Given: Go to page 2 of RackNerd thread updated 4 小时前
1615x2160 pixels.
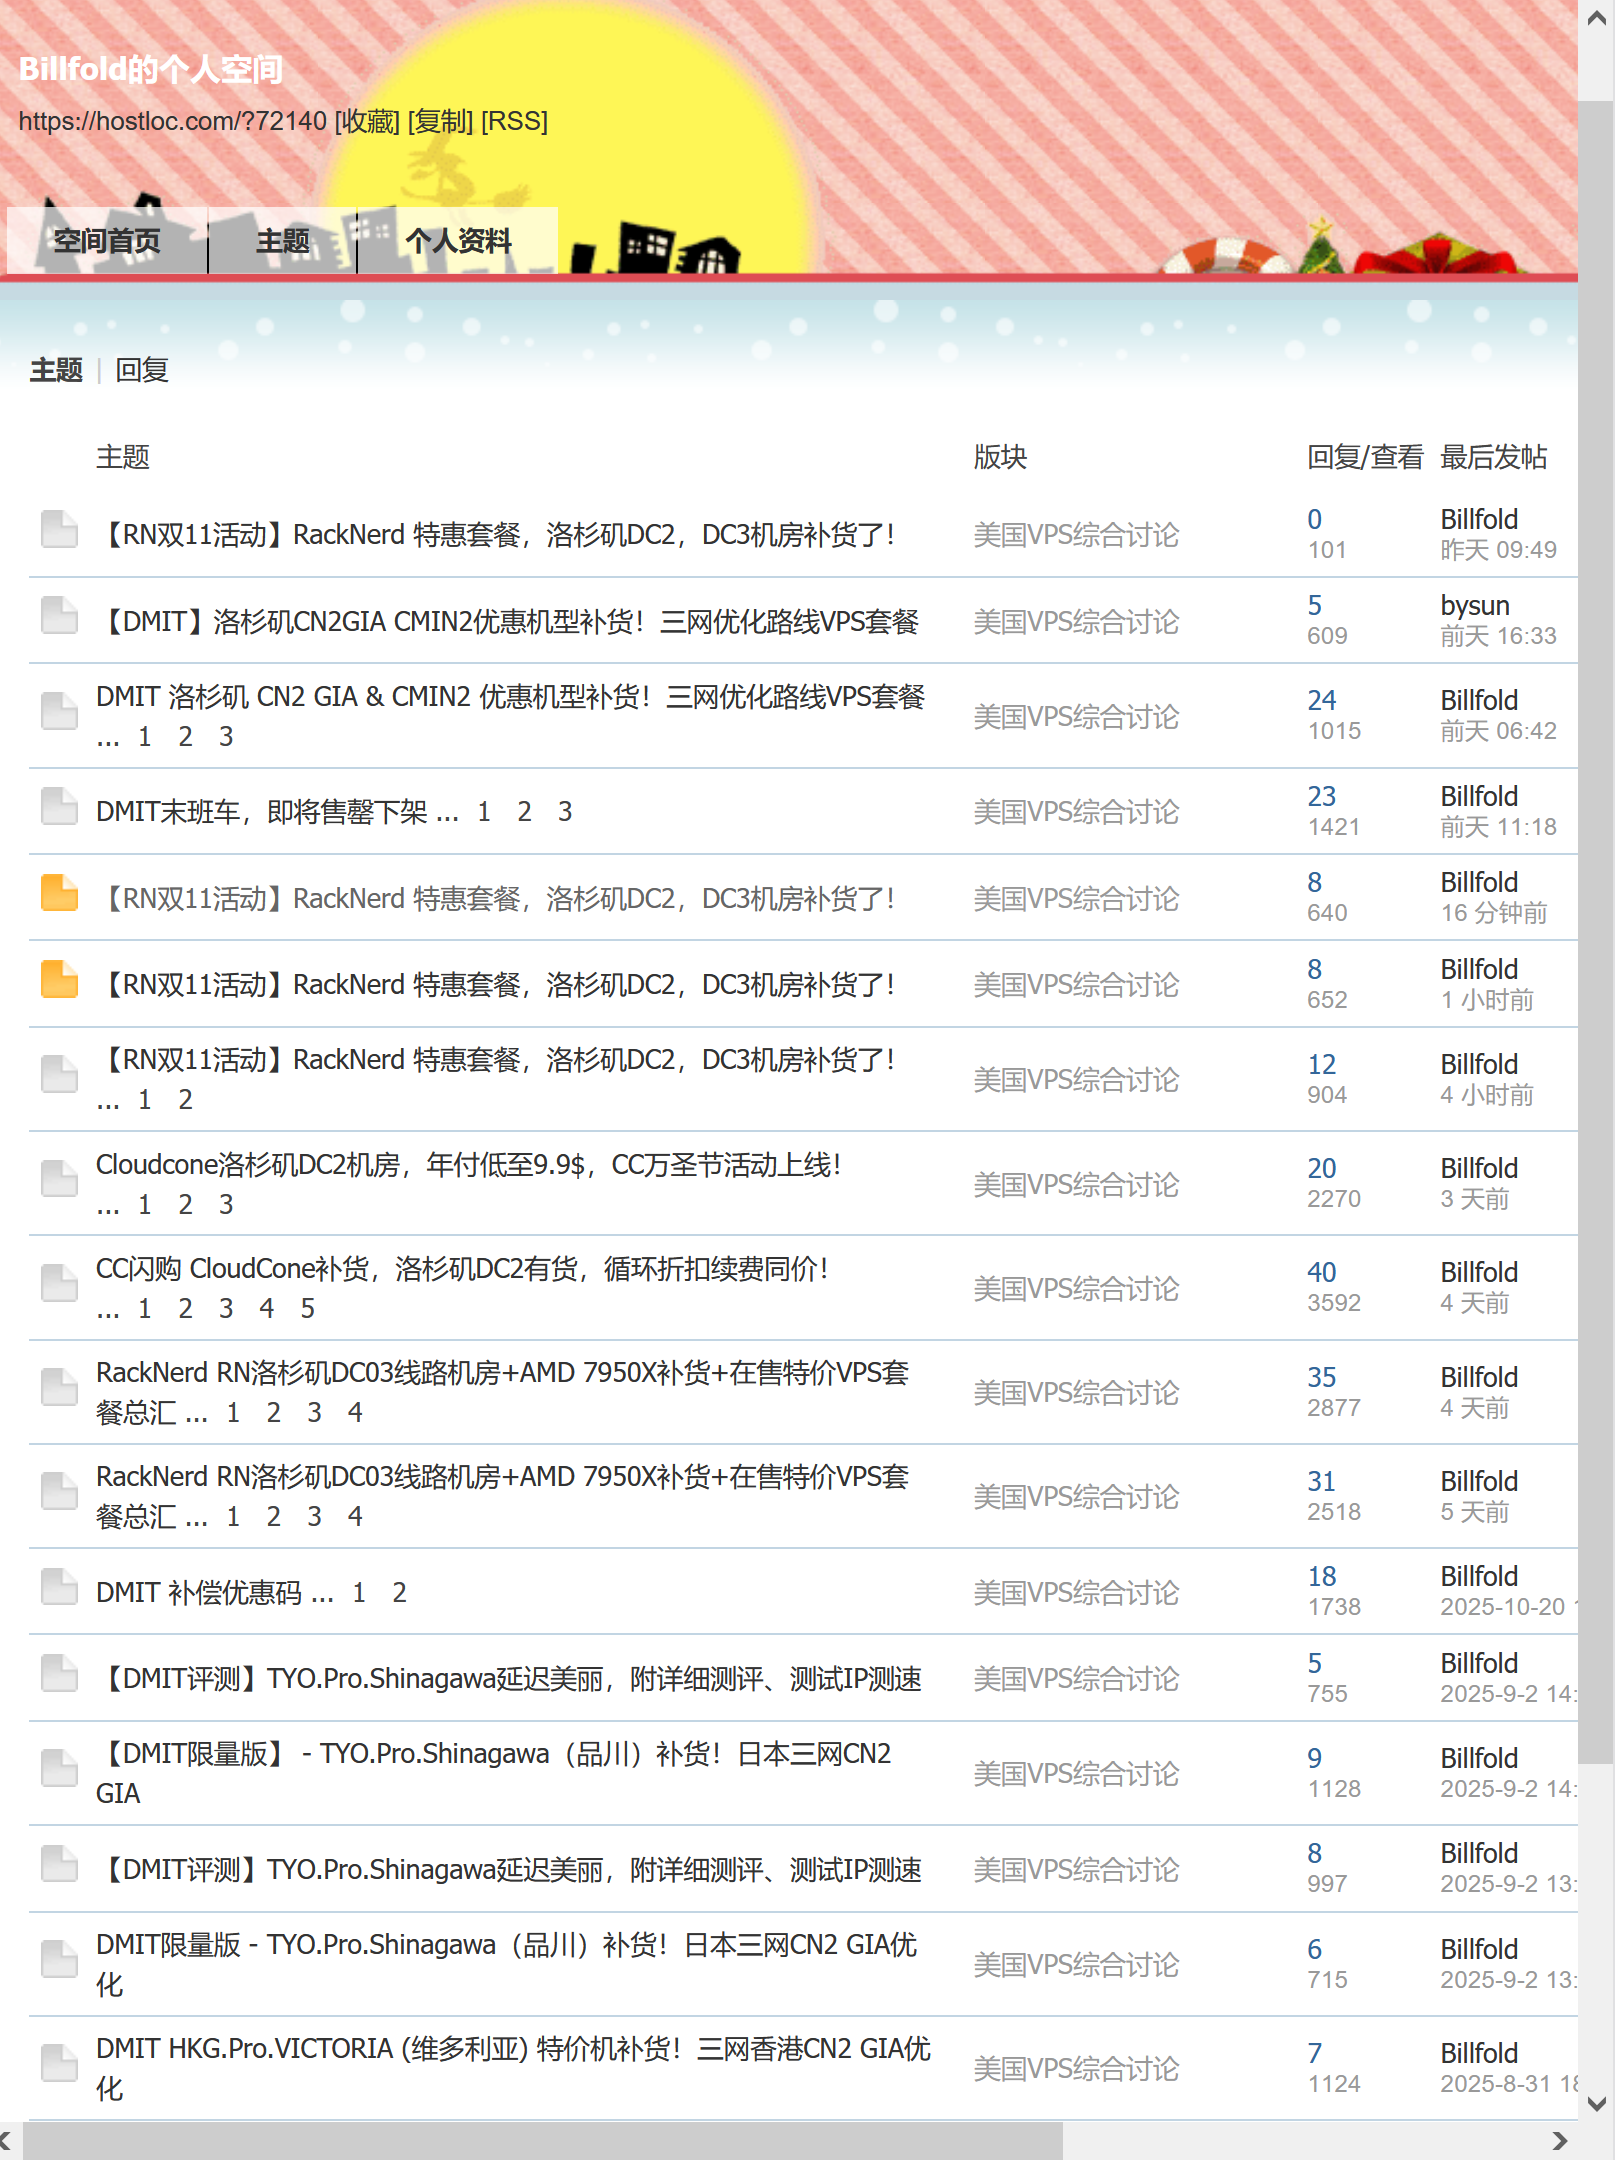Looking at the screenshot, I should [185, 1100].
